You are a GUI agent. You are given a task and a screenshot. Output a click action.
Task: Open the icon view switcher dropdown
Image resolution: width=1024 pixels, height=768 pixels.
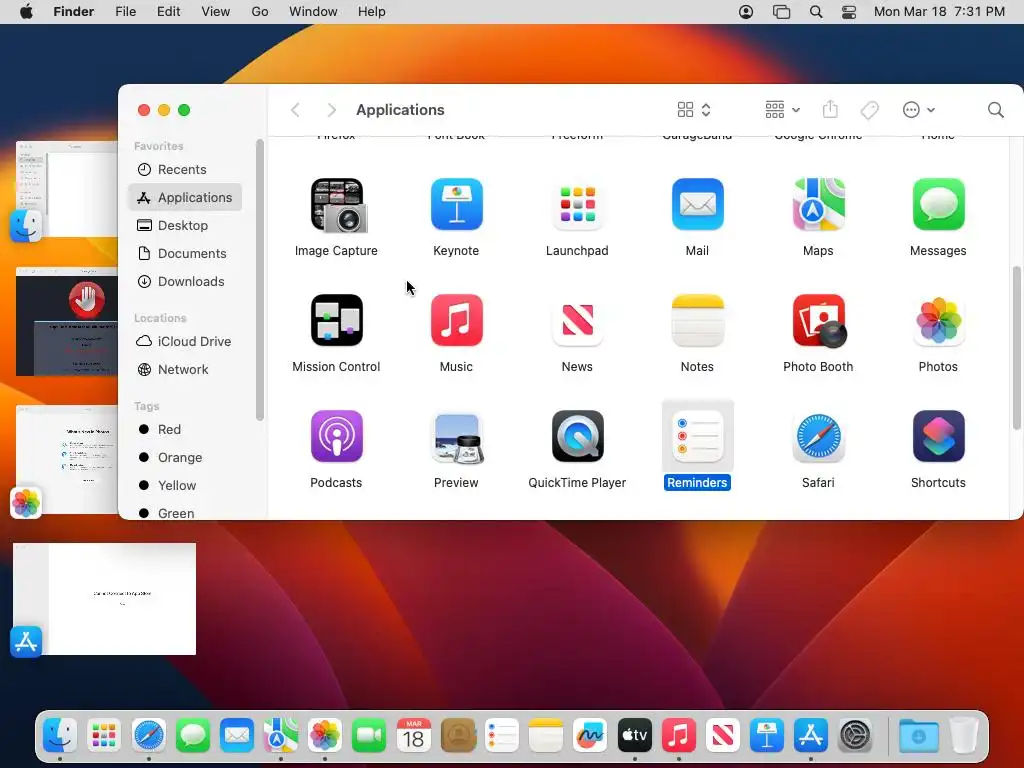coord(694,110)
